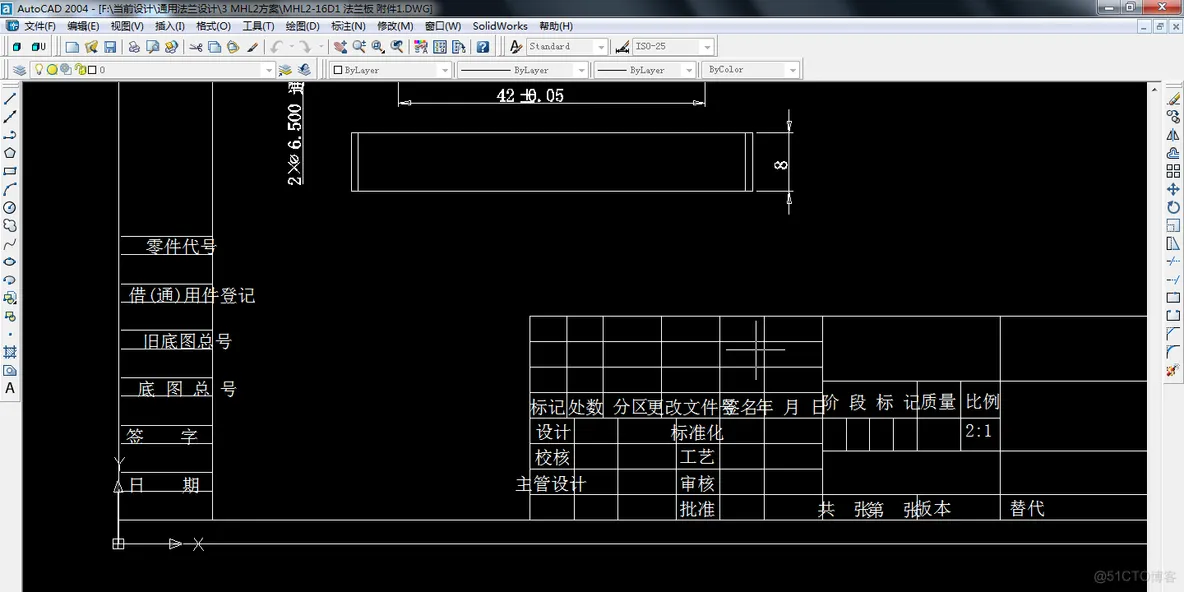Click the Undo arrow icon
The width and height of the screenshot is (1184, 592).
click(276, 47)
